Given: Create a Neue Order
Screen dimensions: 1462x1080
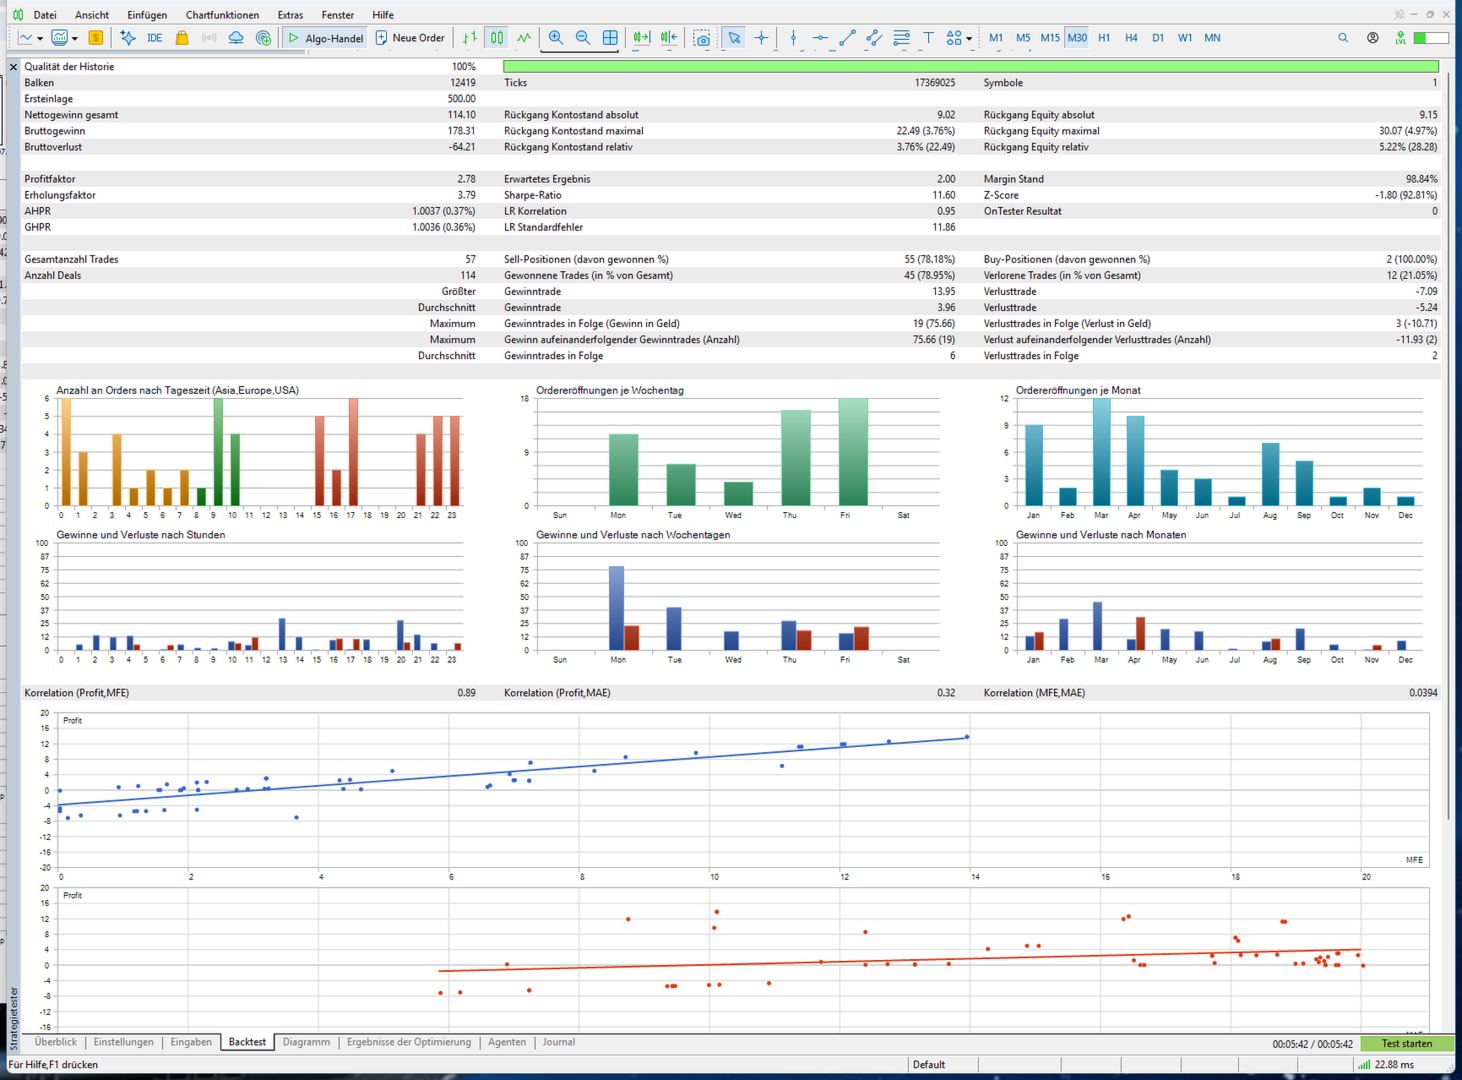Looking at the screenshot, I should pos(410,38).
